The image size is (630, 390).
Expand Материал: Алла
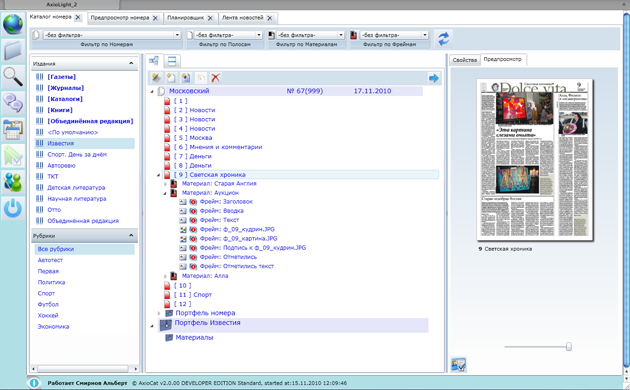coord(165,276)
